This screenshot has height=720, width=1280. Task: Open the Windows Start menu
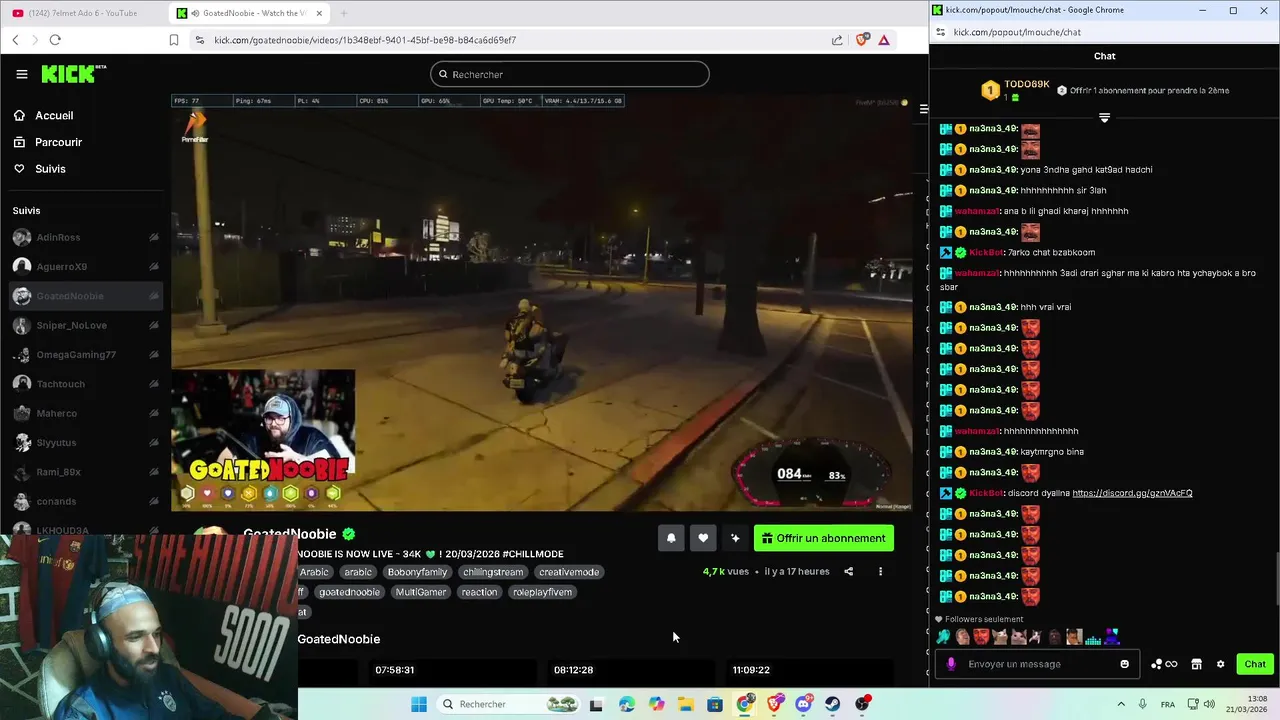tap(419, 704)
